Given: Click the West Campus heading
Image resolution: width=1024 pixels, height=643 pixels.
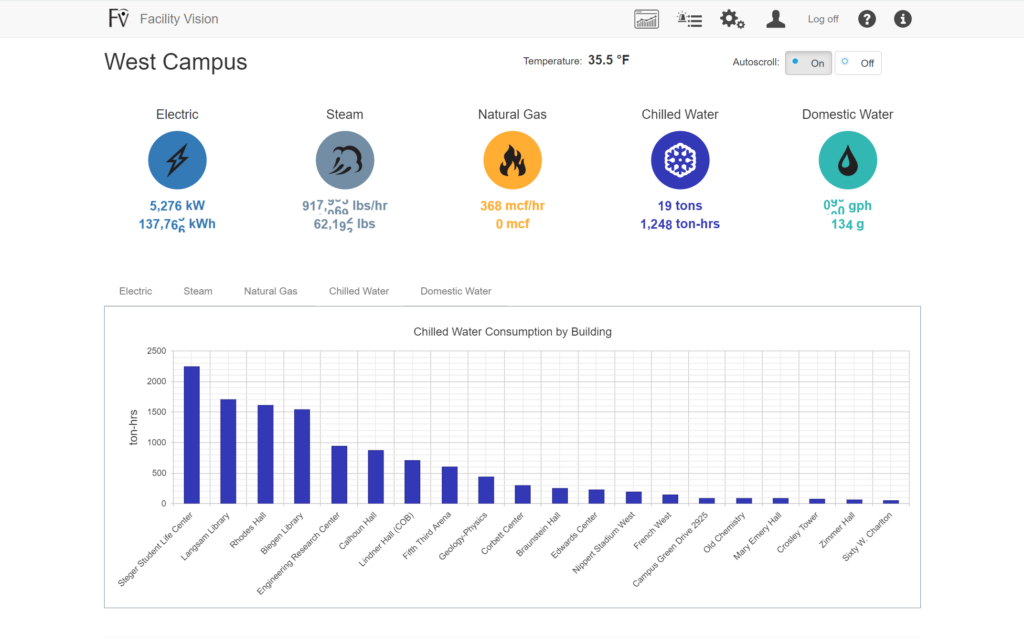Looking at the screenshot, I should tap(175, 62).
